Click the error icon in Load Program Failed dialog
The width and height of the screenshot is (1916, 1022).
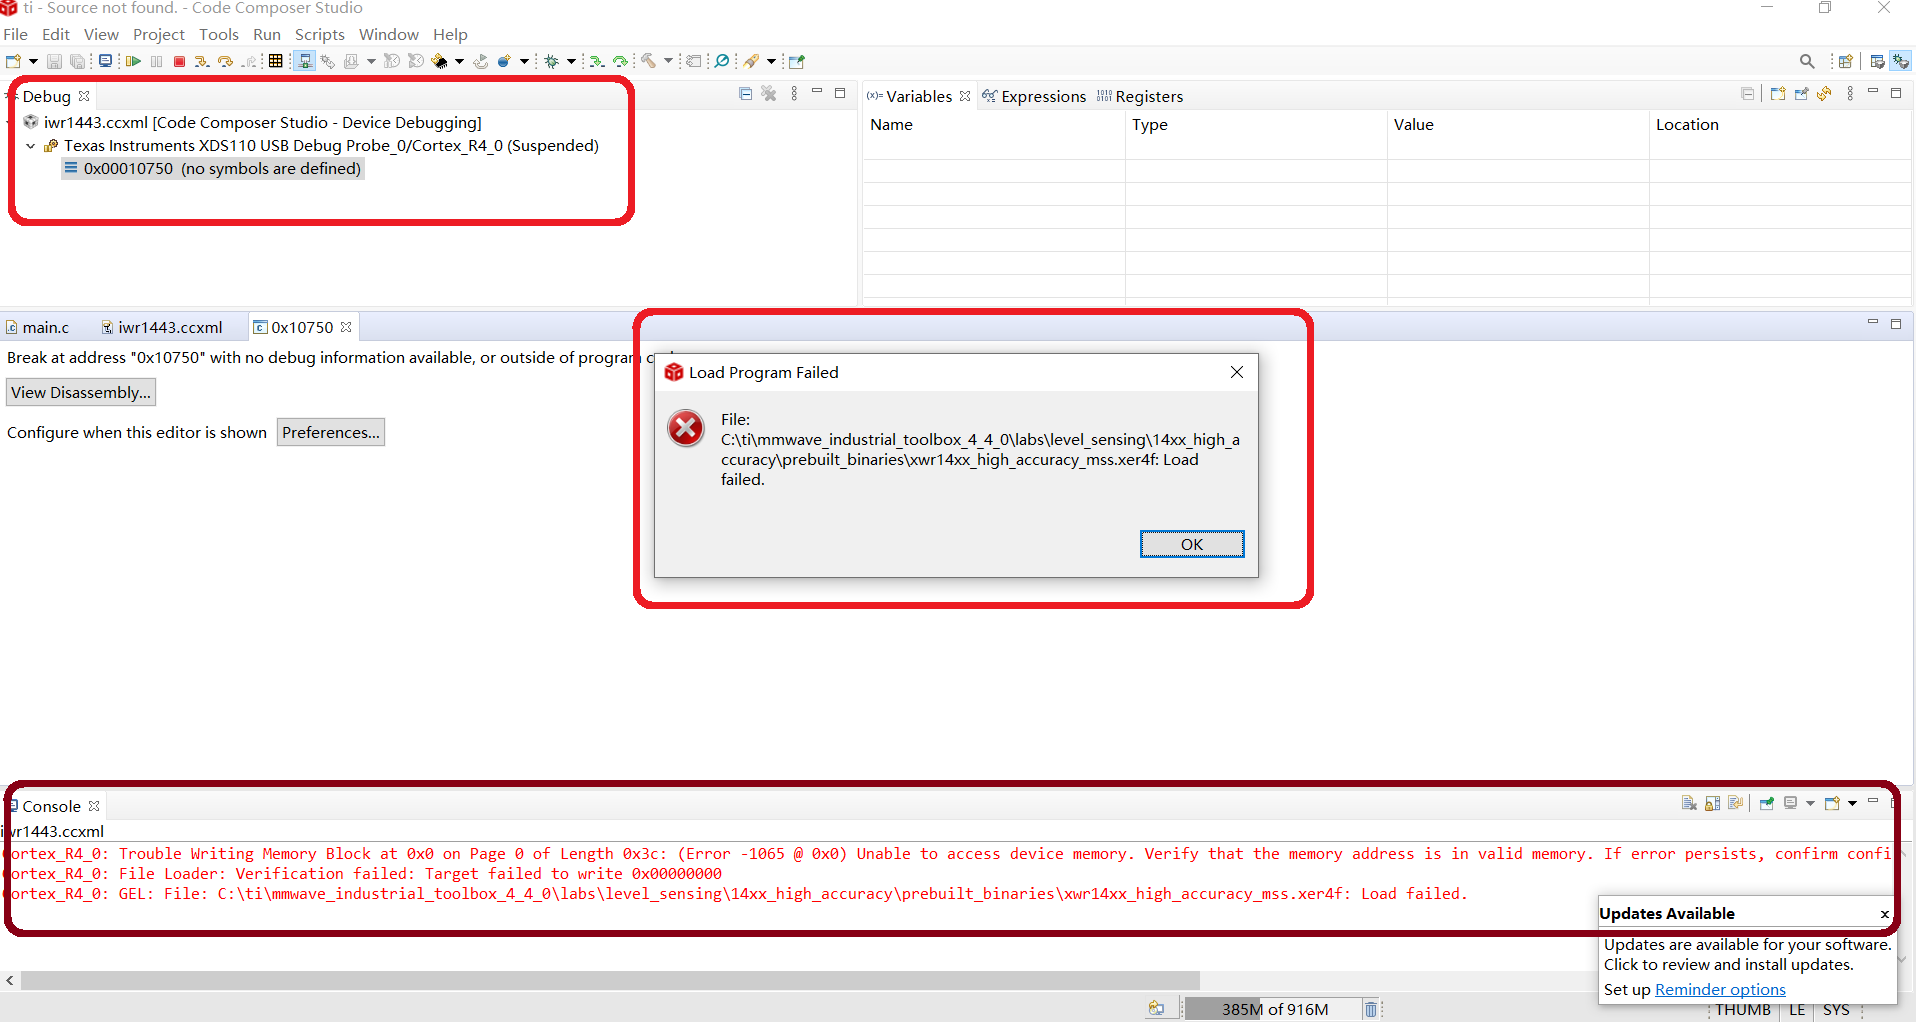pyautogui.click(x=686, y=429)
